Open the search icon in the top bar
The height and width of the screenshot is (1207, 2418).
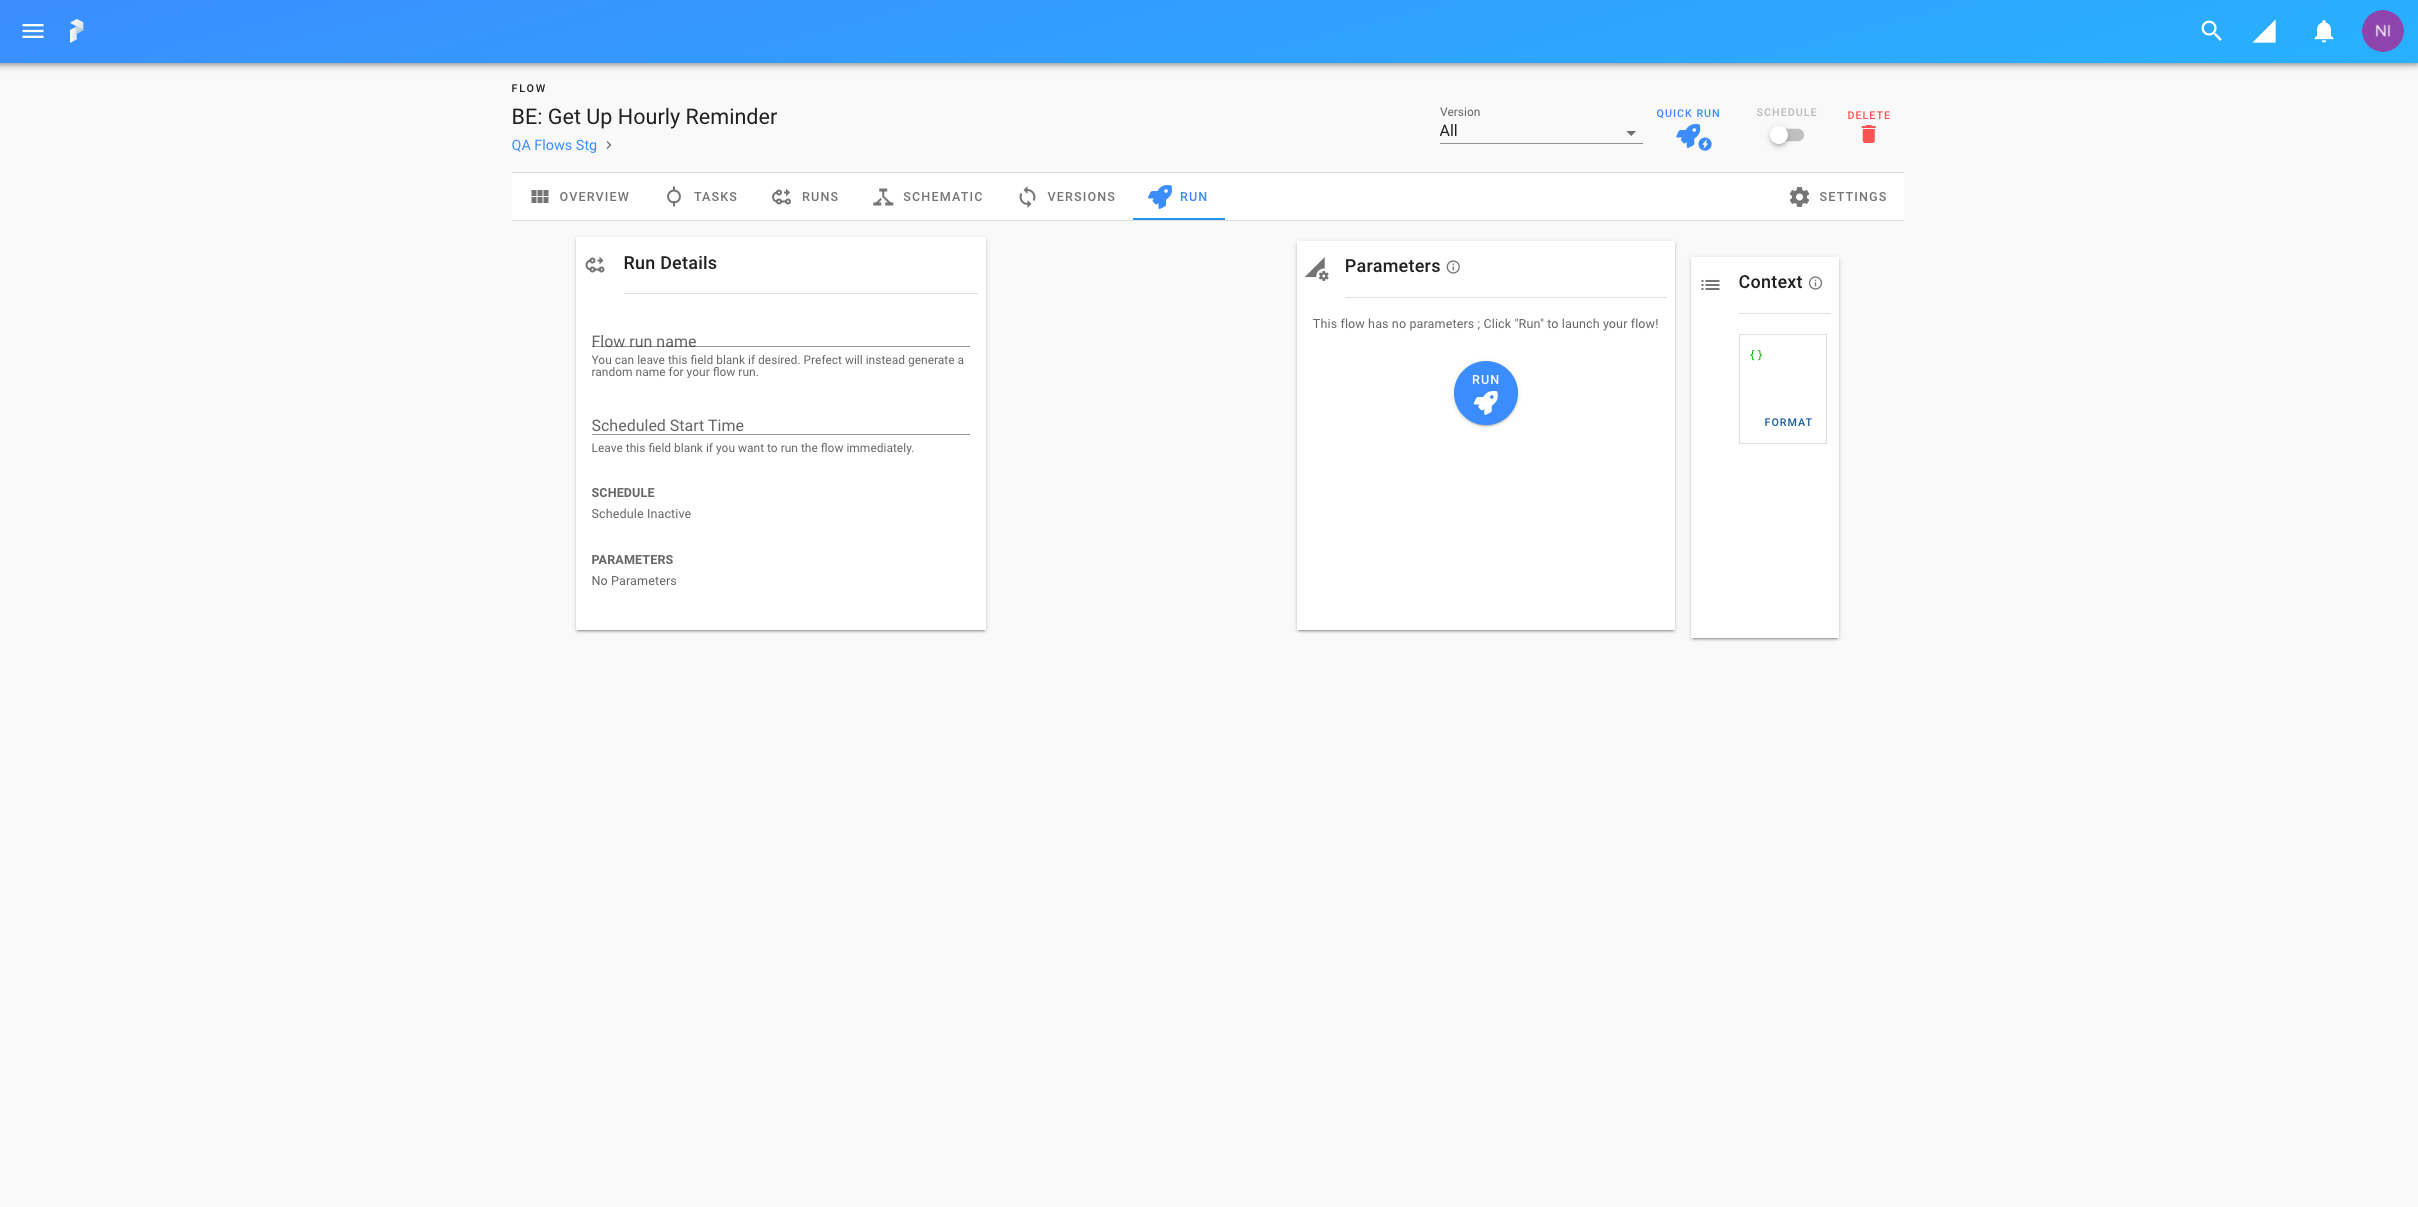[2211, 31]
